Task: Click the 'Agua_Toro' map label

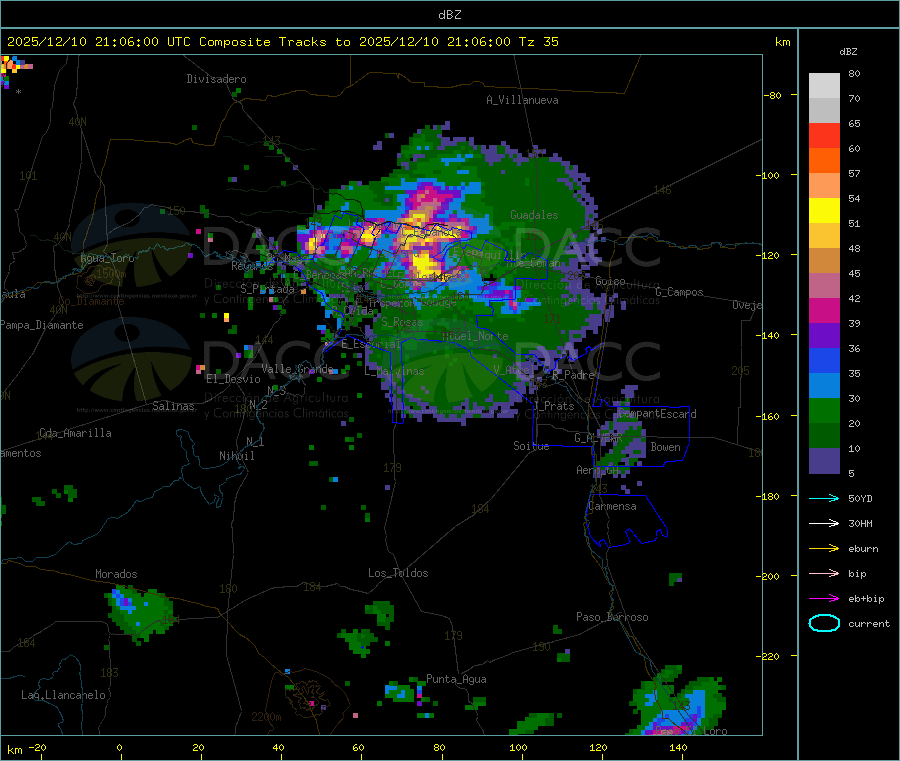Action: pyautogui.click(x=107, y=258)
